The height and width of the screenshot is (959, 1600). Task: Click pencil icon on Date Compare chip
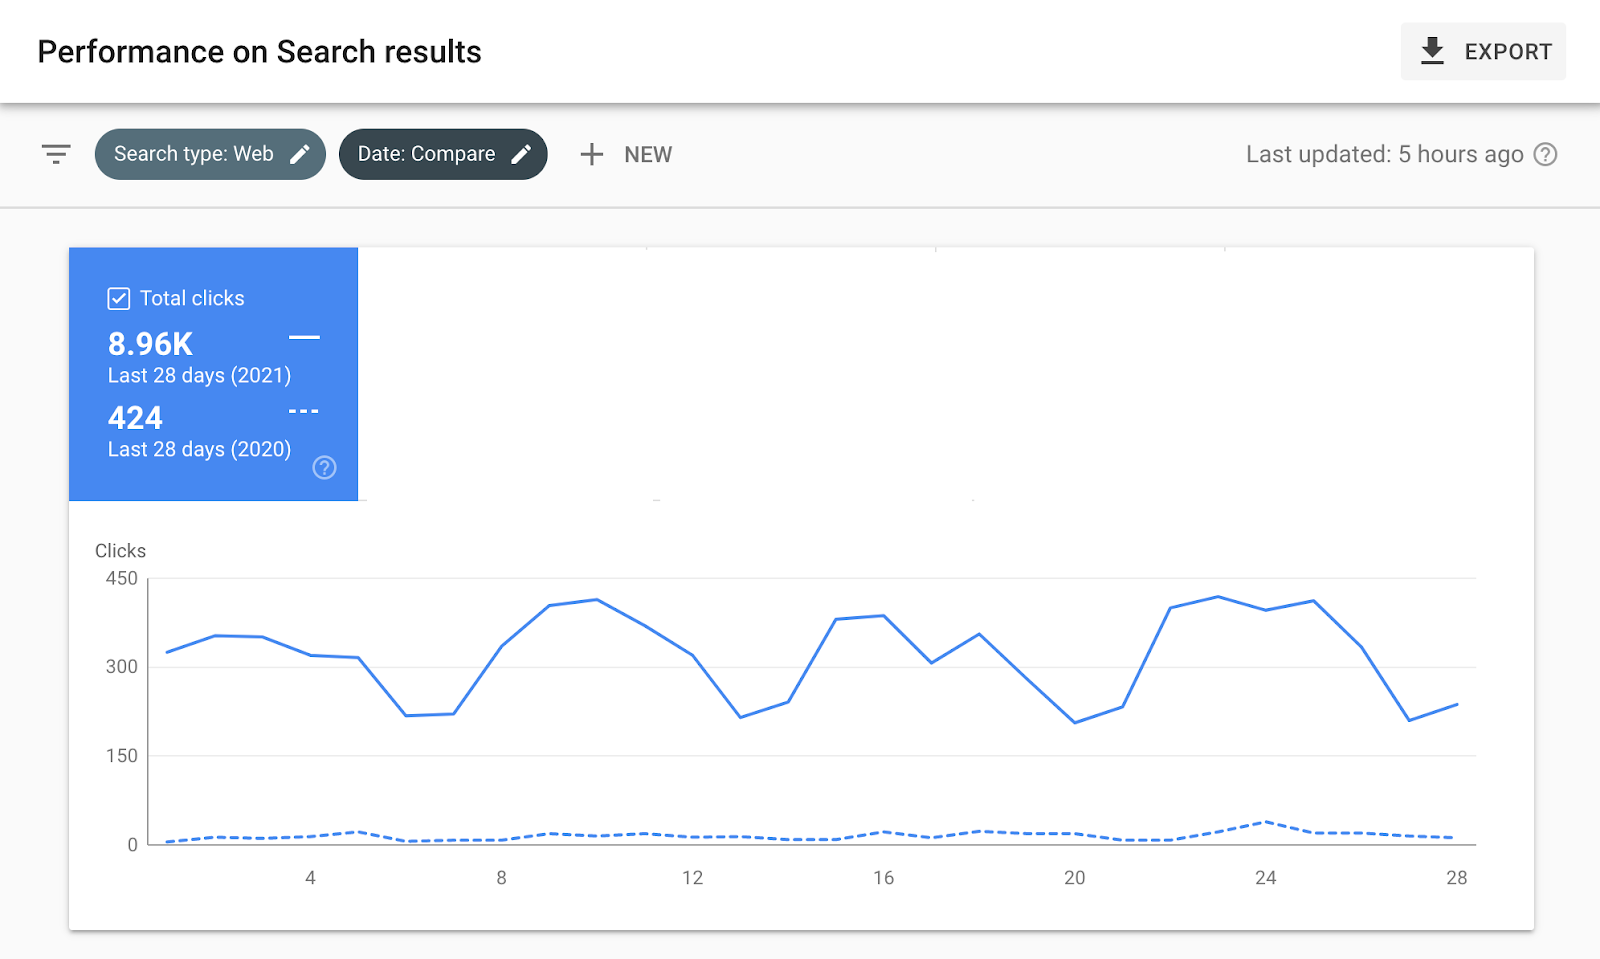click(x=521, y=154)
